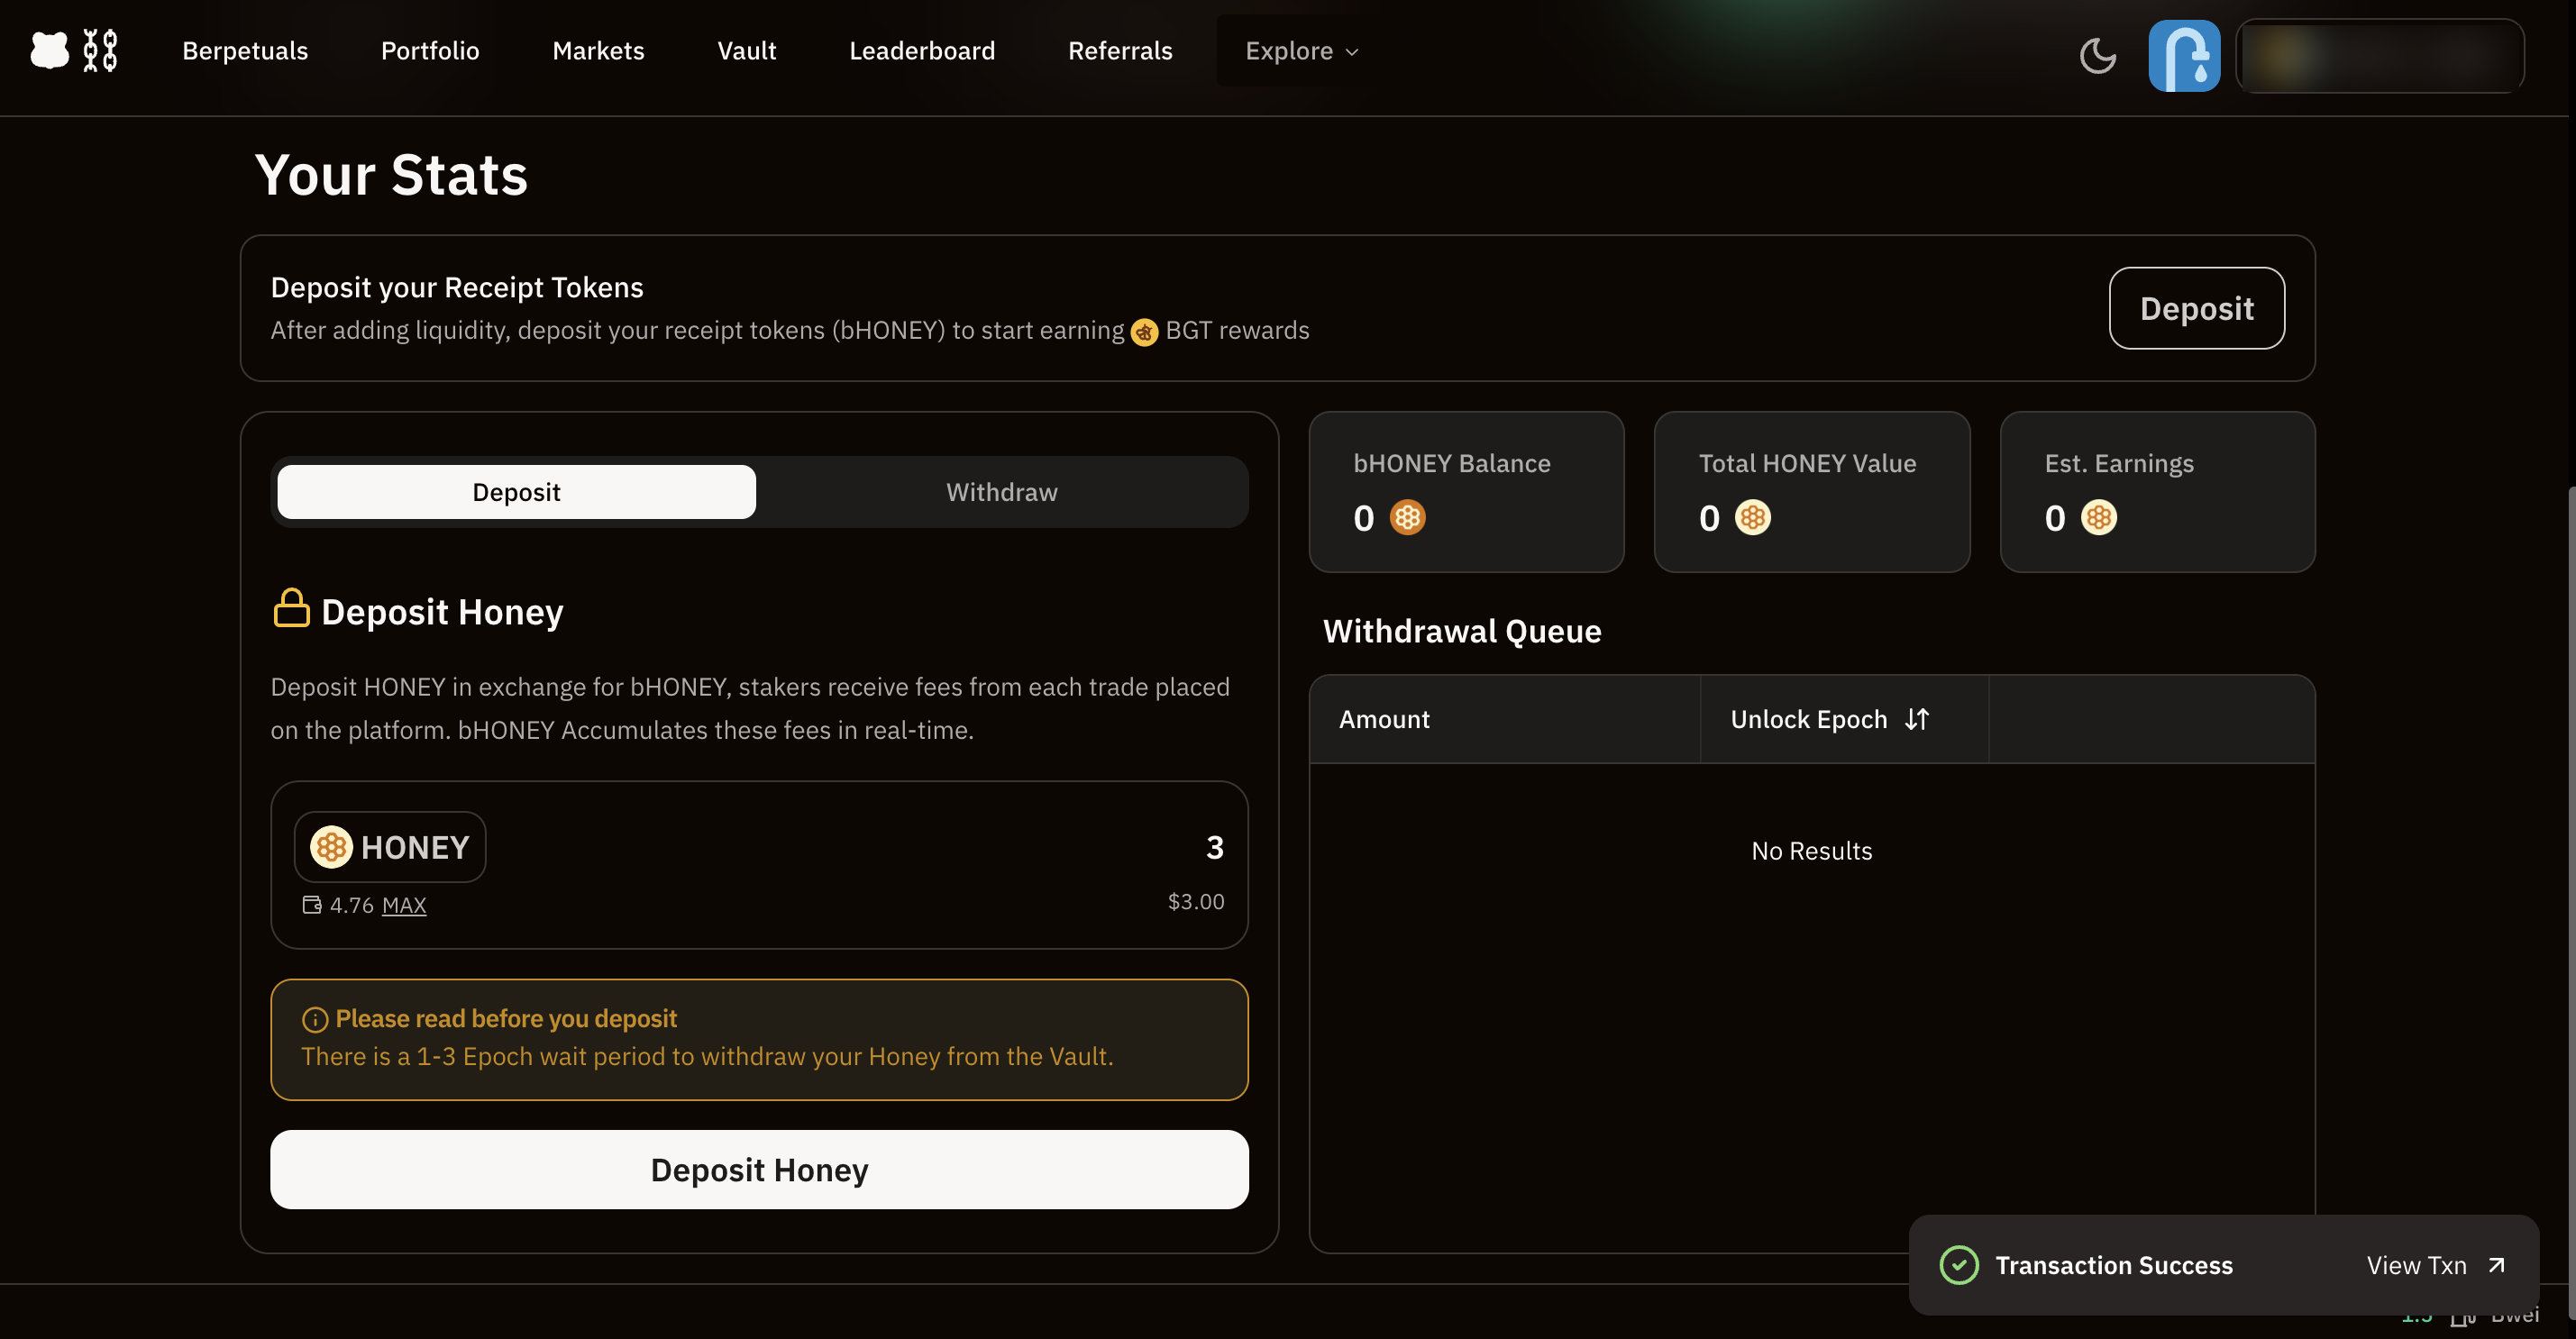Click the lock icon beside Deposit Honey
The height and width of the screenshot is (1339, 2576).
[291, 608]
